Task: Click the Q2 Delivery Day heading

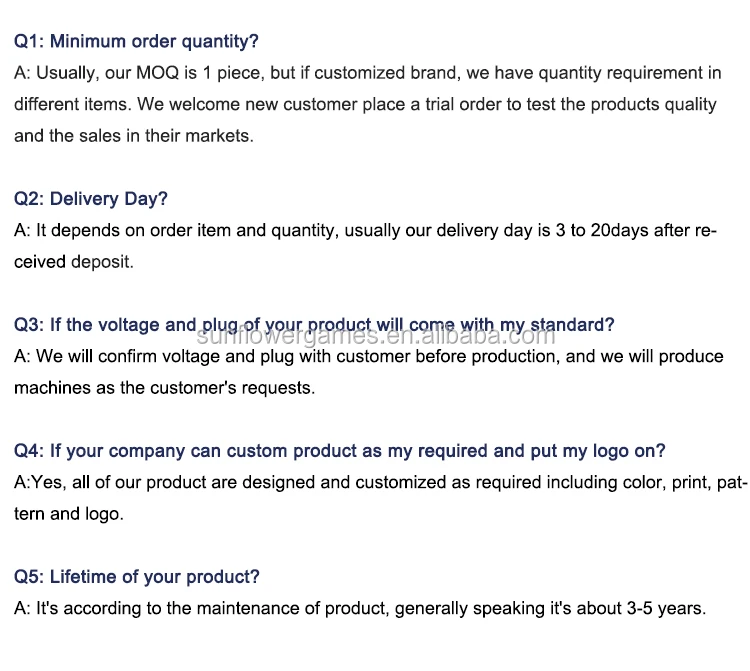Action: pyautogui.click(x=91, y=199)
